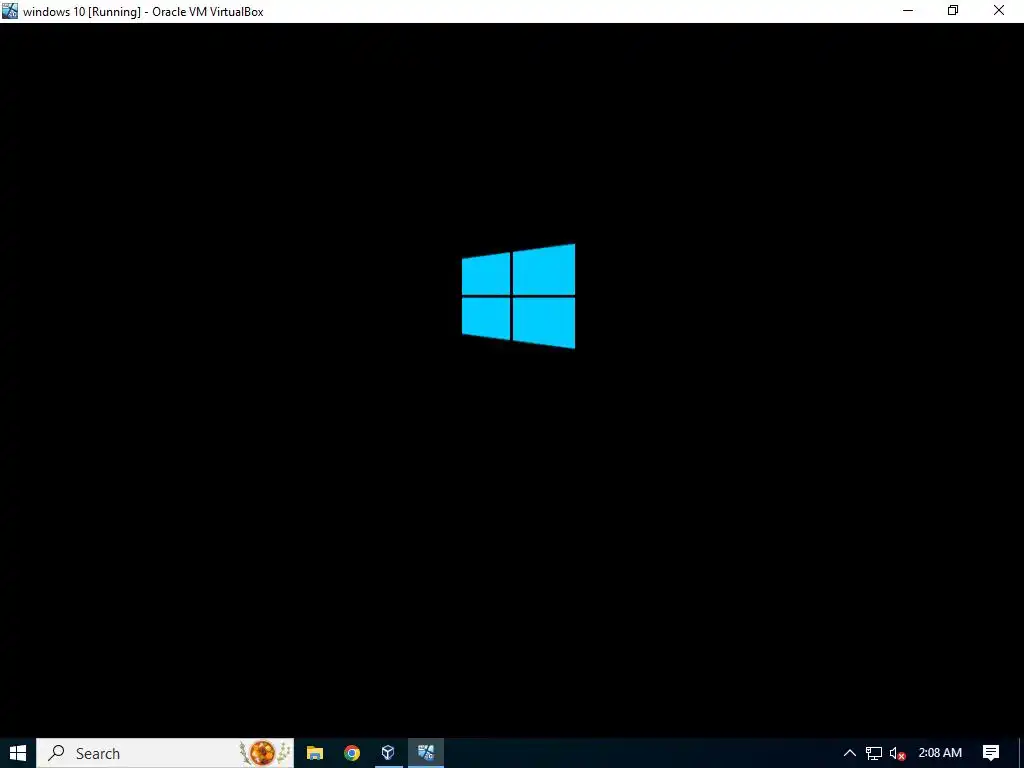Click the VirtualBox icon in the title bar

coord(10,10)
